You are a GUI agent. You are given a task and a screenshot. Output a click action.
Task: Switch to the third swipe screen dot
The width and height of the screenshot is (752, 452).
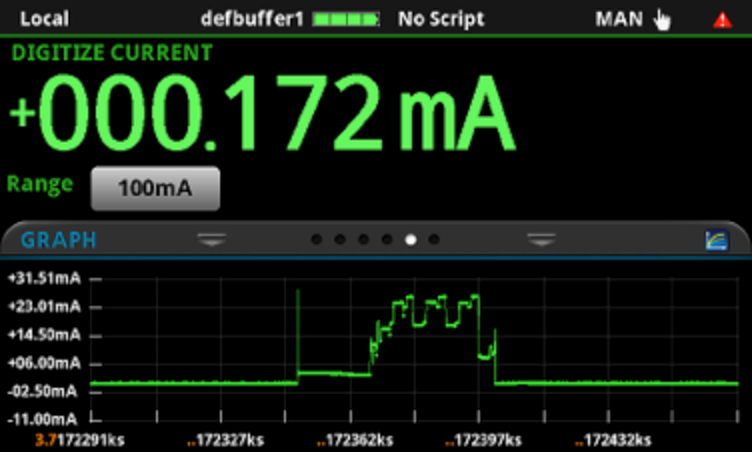[x=364, y=240]
